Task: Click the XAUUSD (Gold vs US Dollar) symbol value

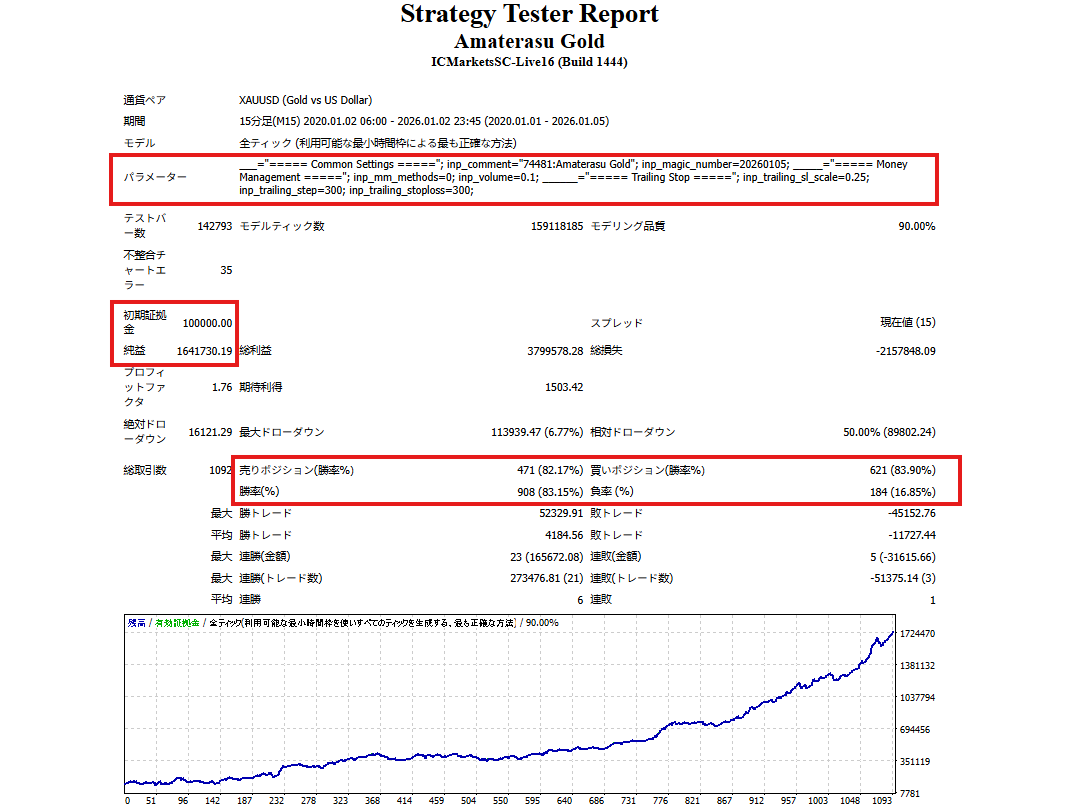Action: (305, 100)
